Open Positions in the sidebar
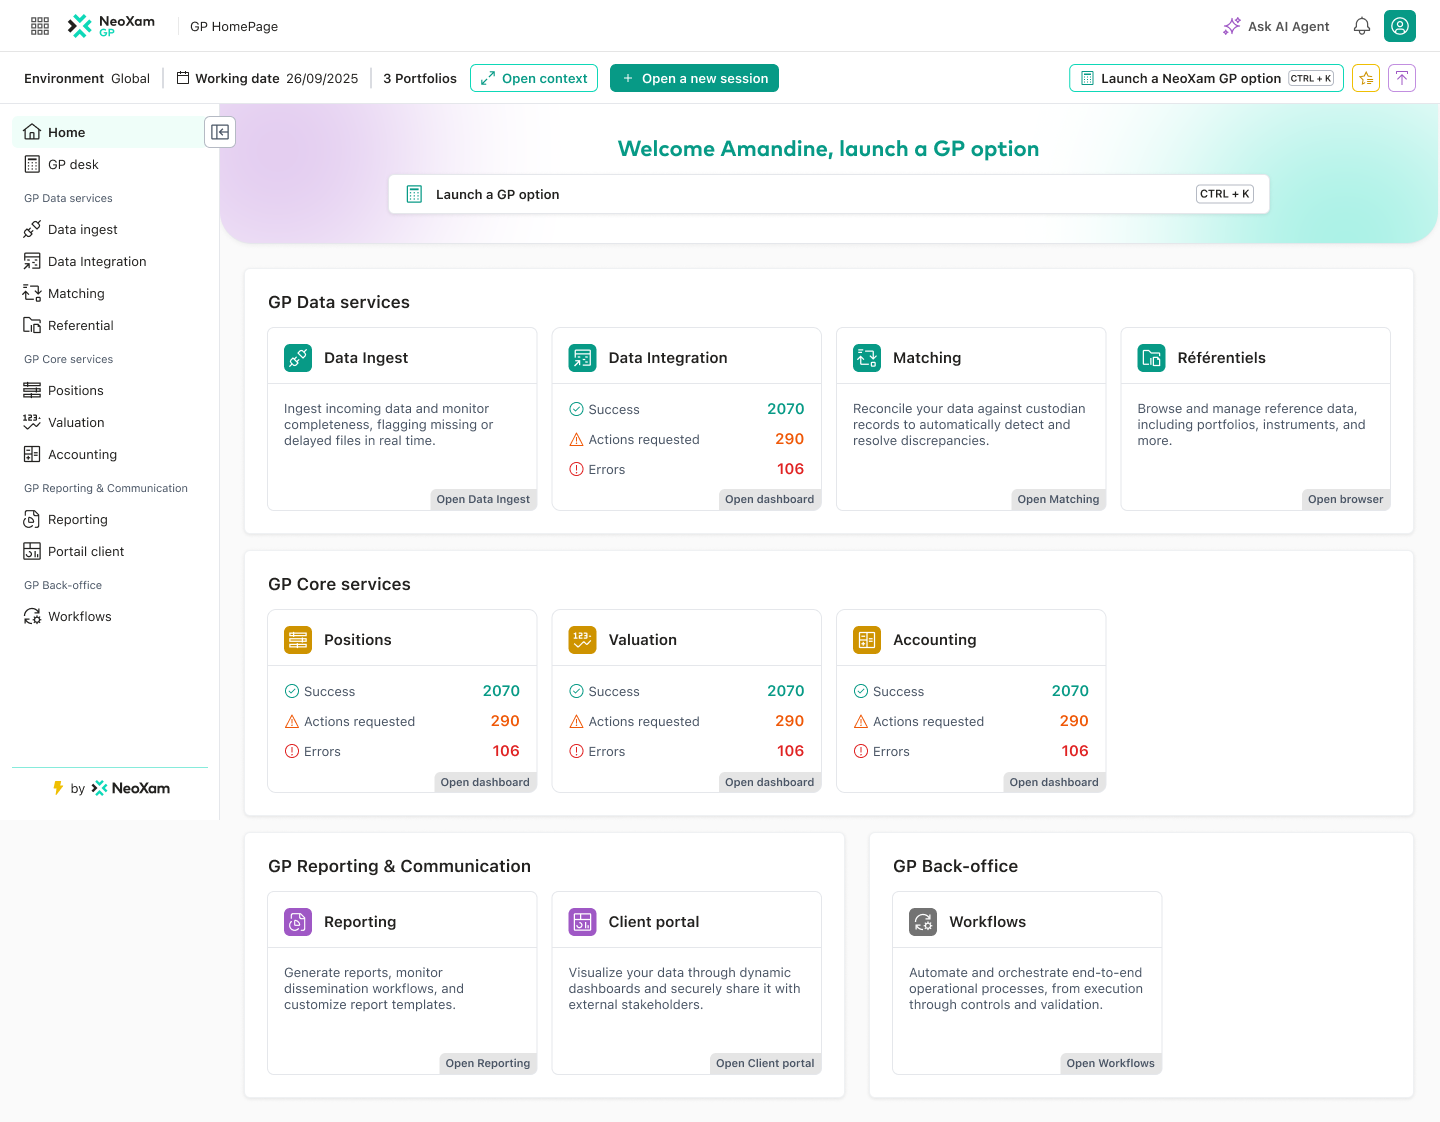This screenshot has height=1122, width=1440. (108, 390)
